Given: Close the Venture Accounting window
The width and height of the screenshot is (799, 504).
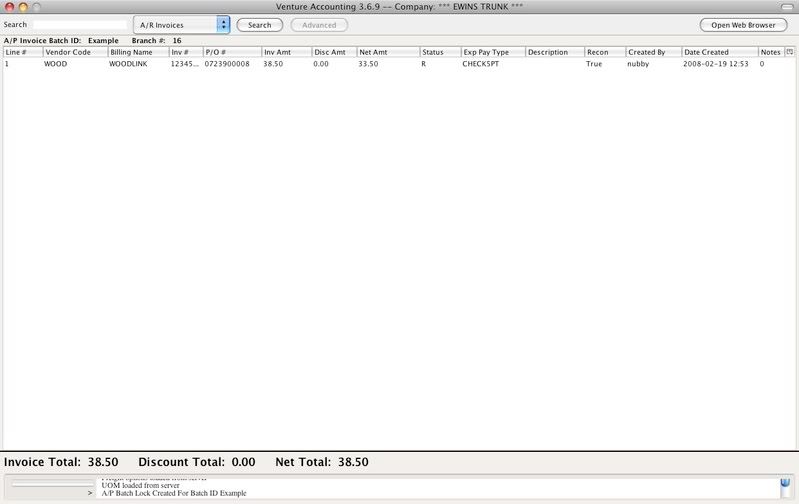Looking at the screenshot, I should click(10, 7).
